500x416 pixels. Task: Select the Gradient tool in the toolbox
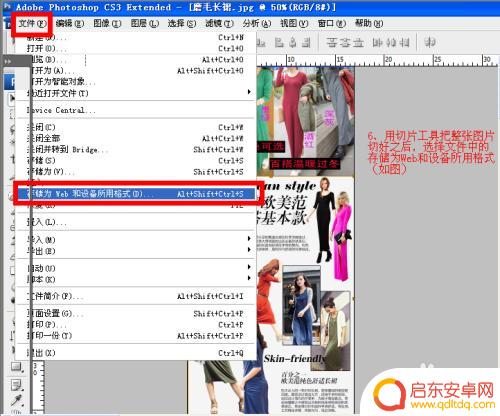click(16, 367)
